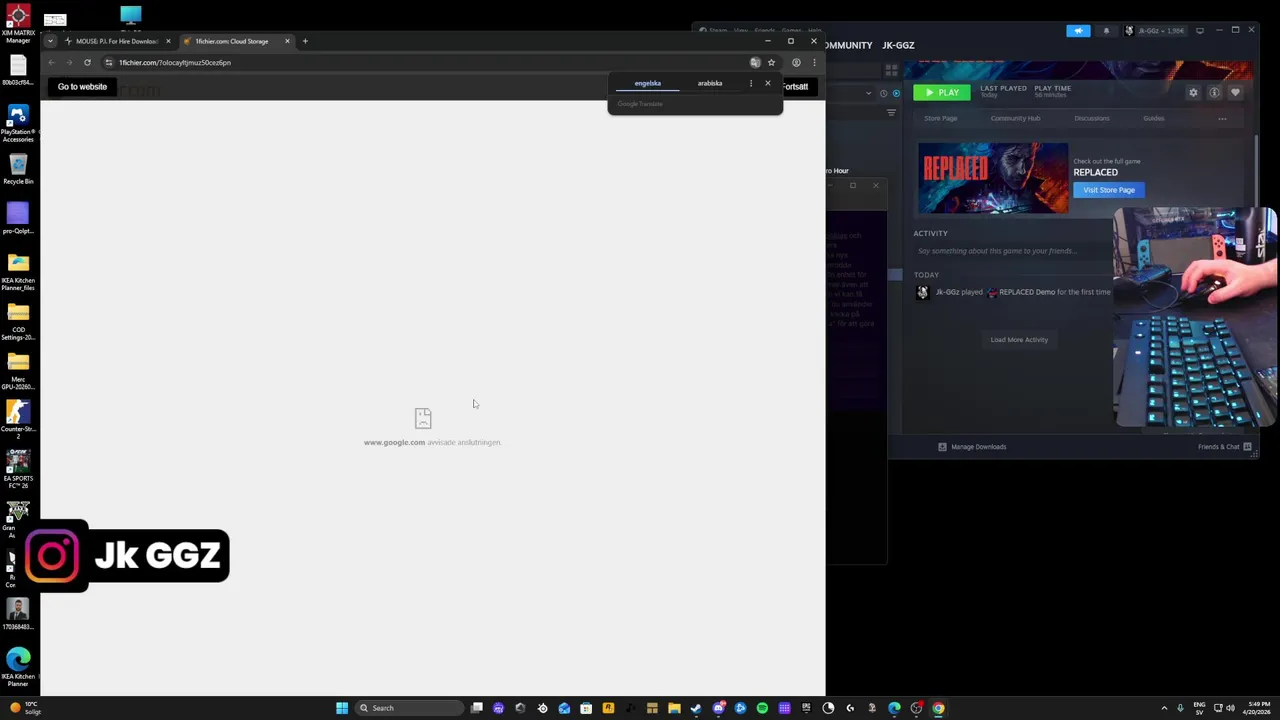Open the taskbar weather widget
The height and width of the screenshot is (720, 1280).
pyautogui.click(x=24, y=708)
